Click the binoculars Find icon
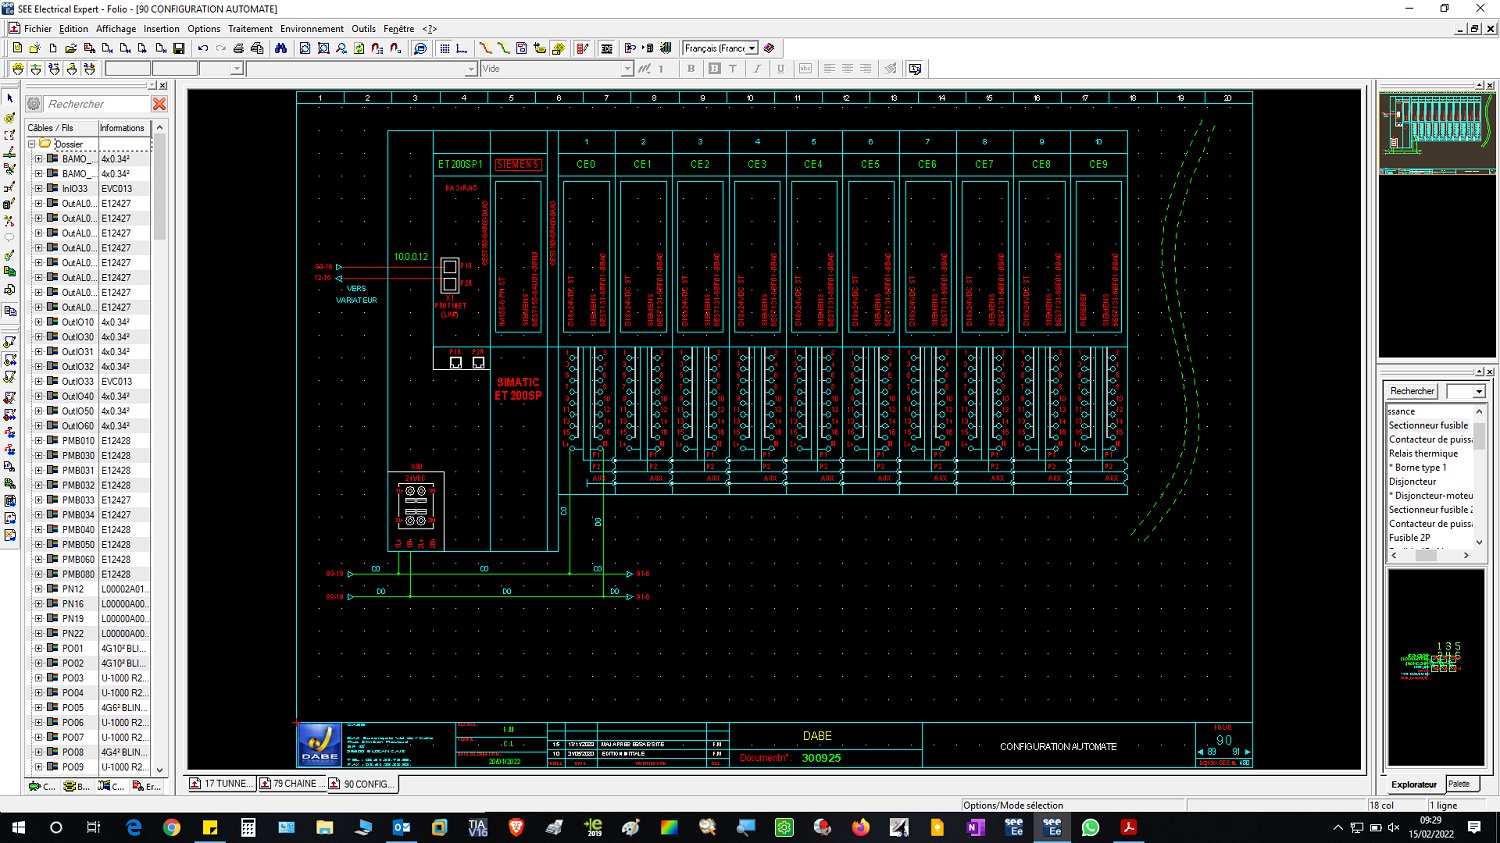The width and height of the screenshot is (1500, 843). (281, 48)
